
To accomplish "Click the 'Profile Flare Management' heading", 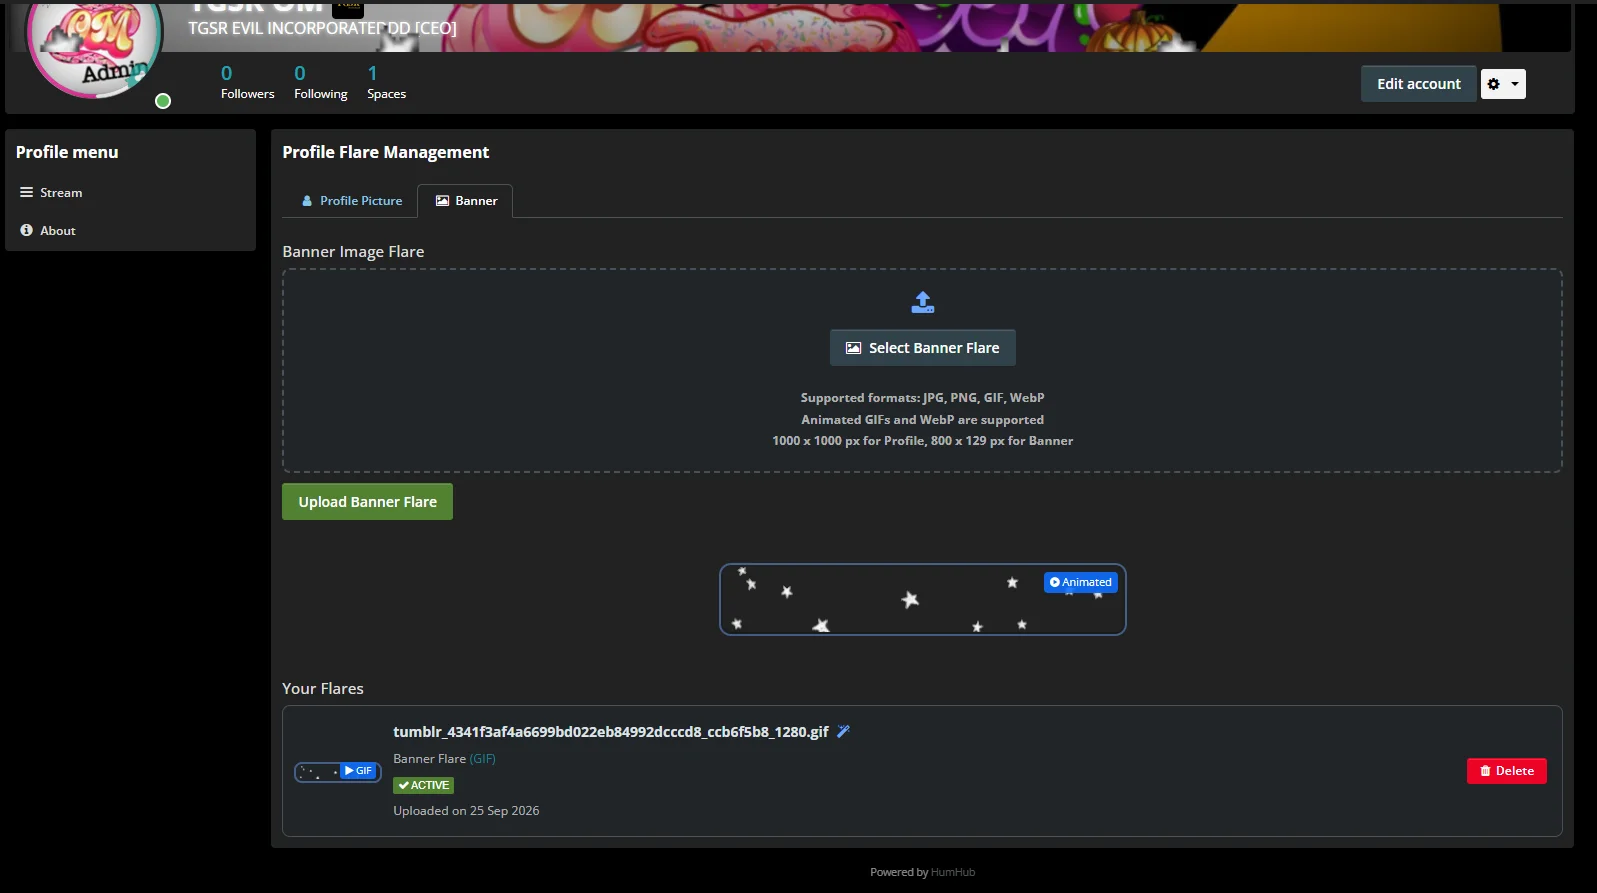I will pyautogui.click(x=386, y=152).
